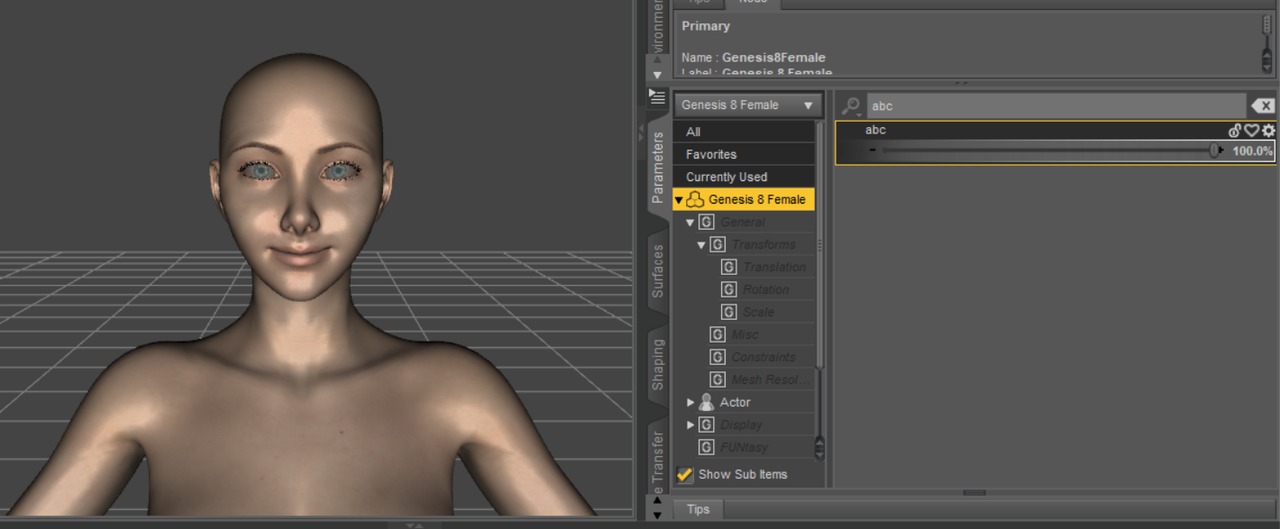Click the down arrow above the Parameters tab
This screenshot has width=1280, height=529.
click(x=657, y=75)
